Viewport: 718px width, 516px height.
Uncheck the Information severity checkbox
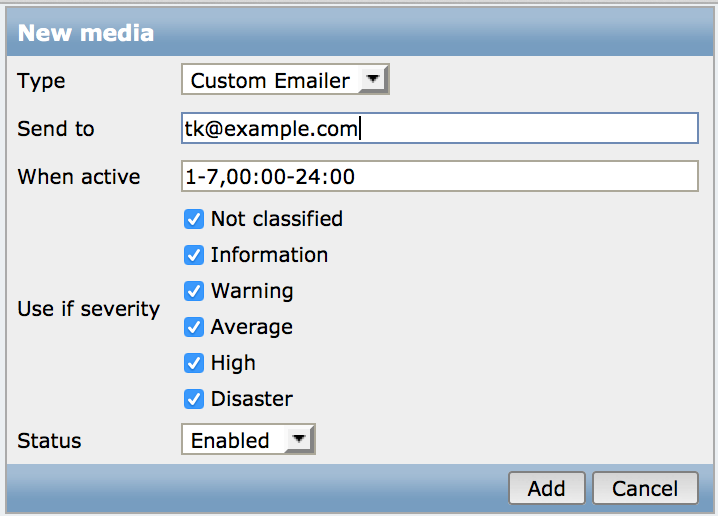point(194,255)
